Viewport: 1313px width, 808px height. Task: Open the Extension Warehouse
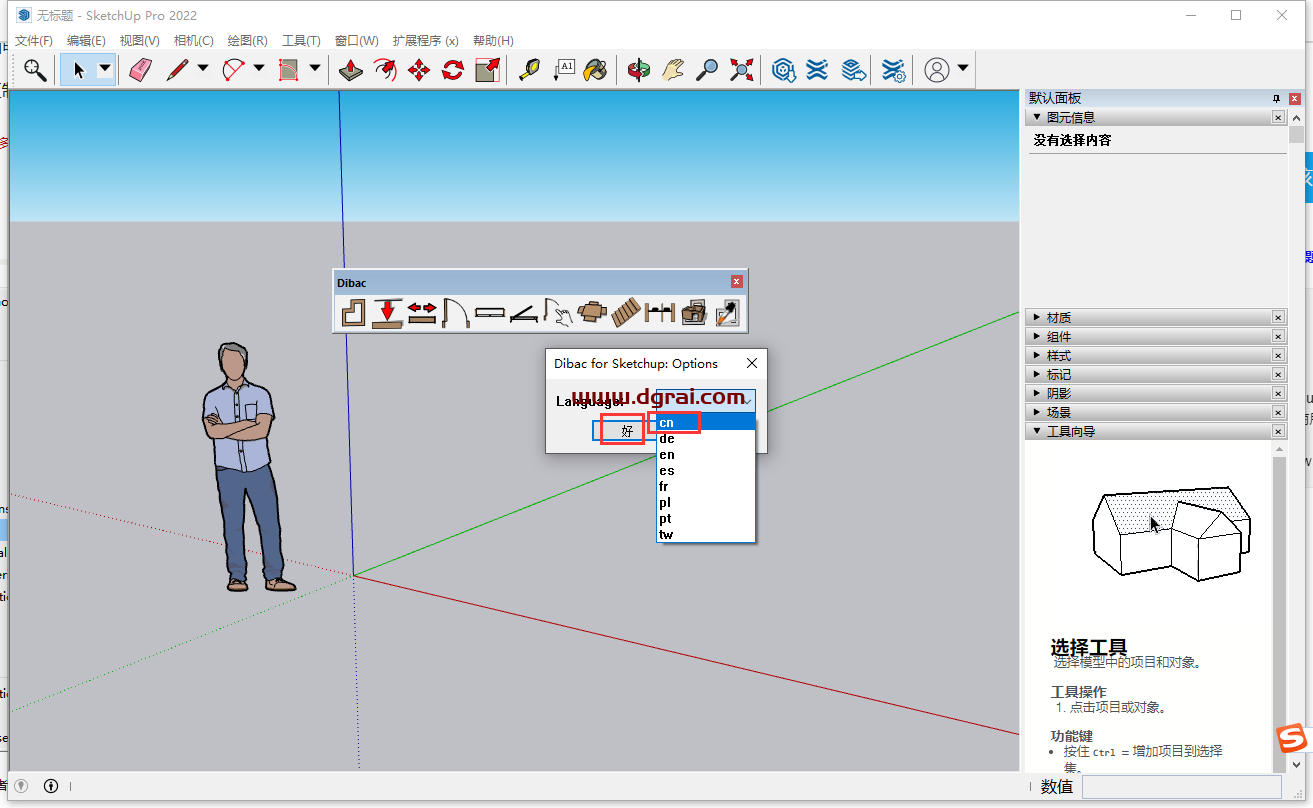[817, 70]
